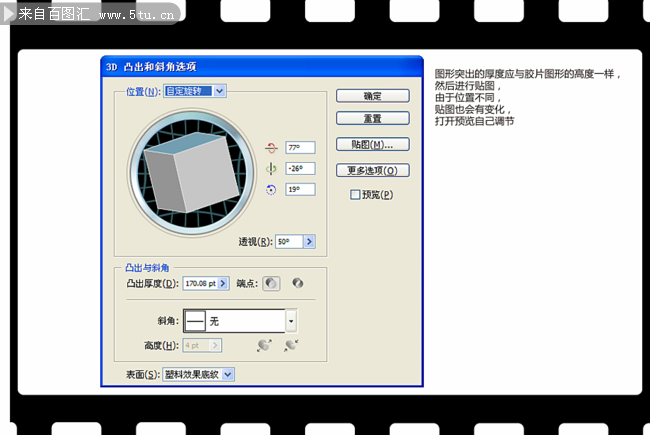Click the X-axis rotation field showing 77°

click(300, 147)
